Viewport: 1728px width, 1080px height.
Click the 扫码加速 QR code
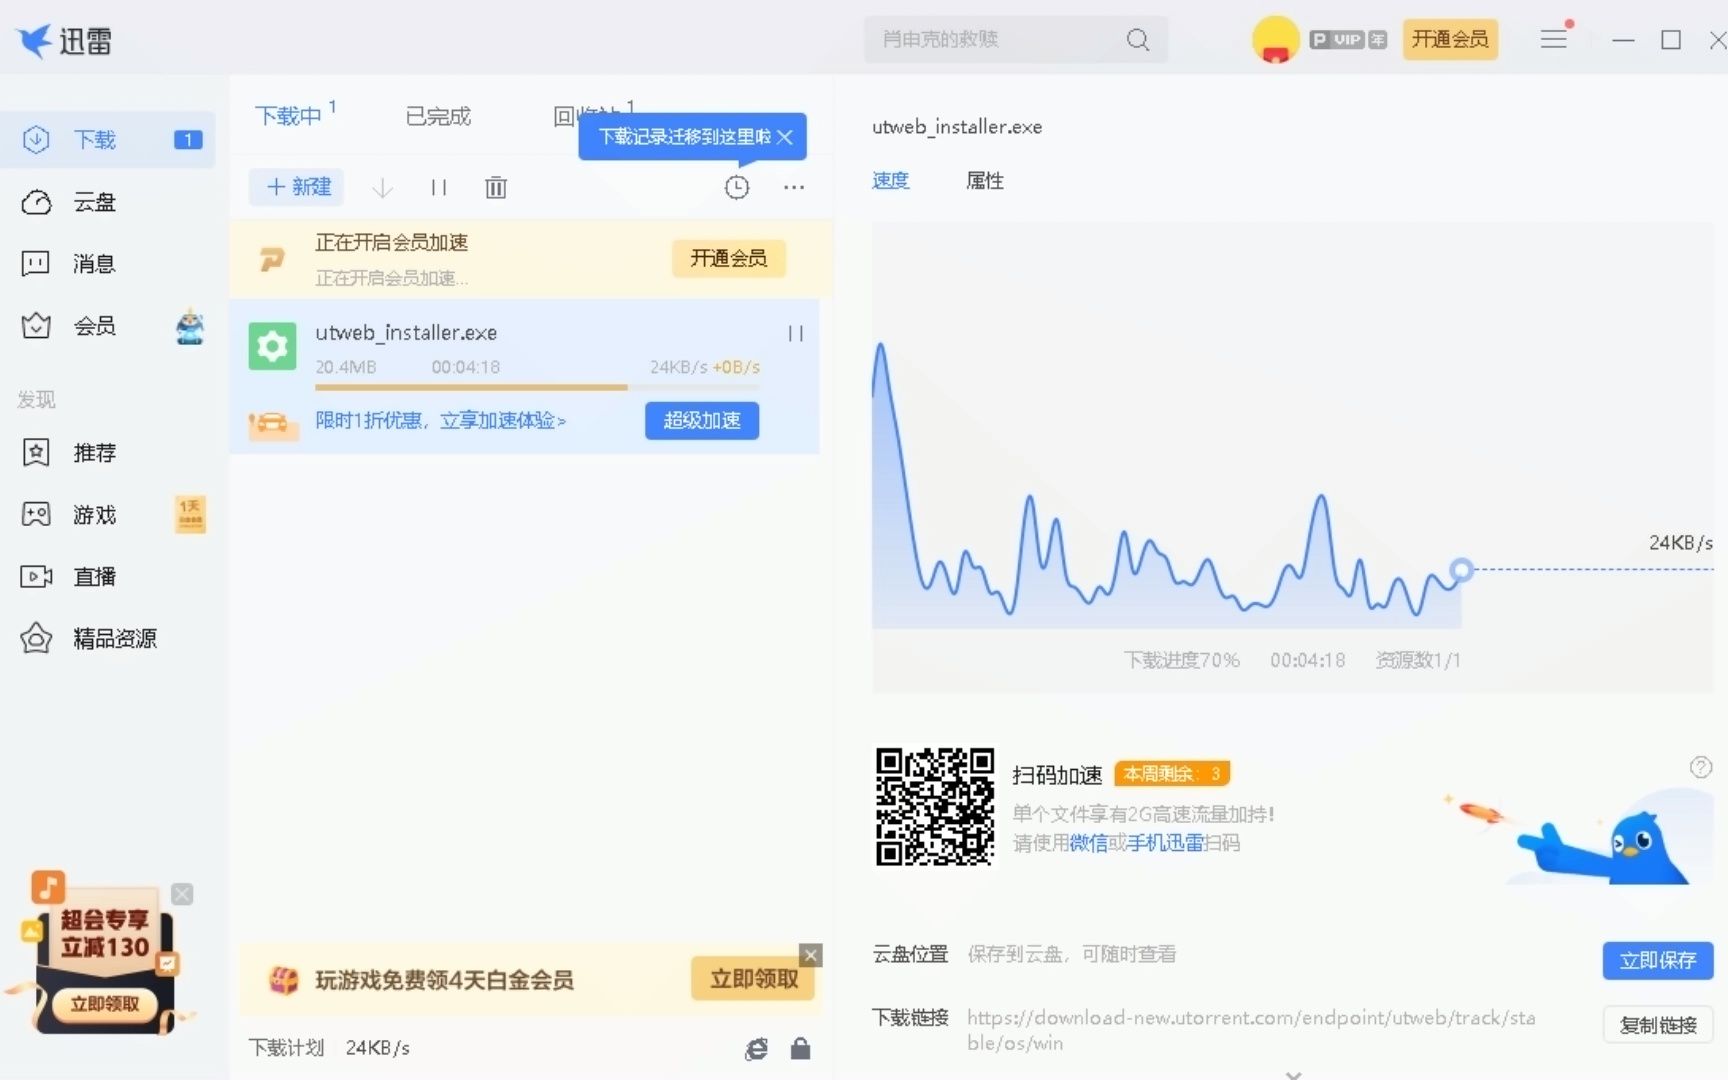pos(935,806)
